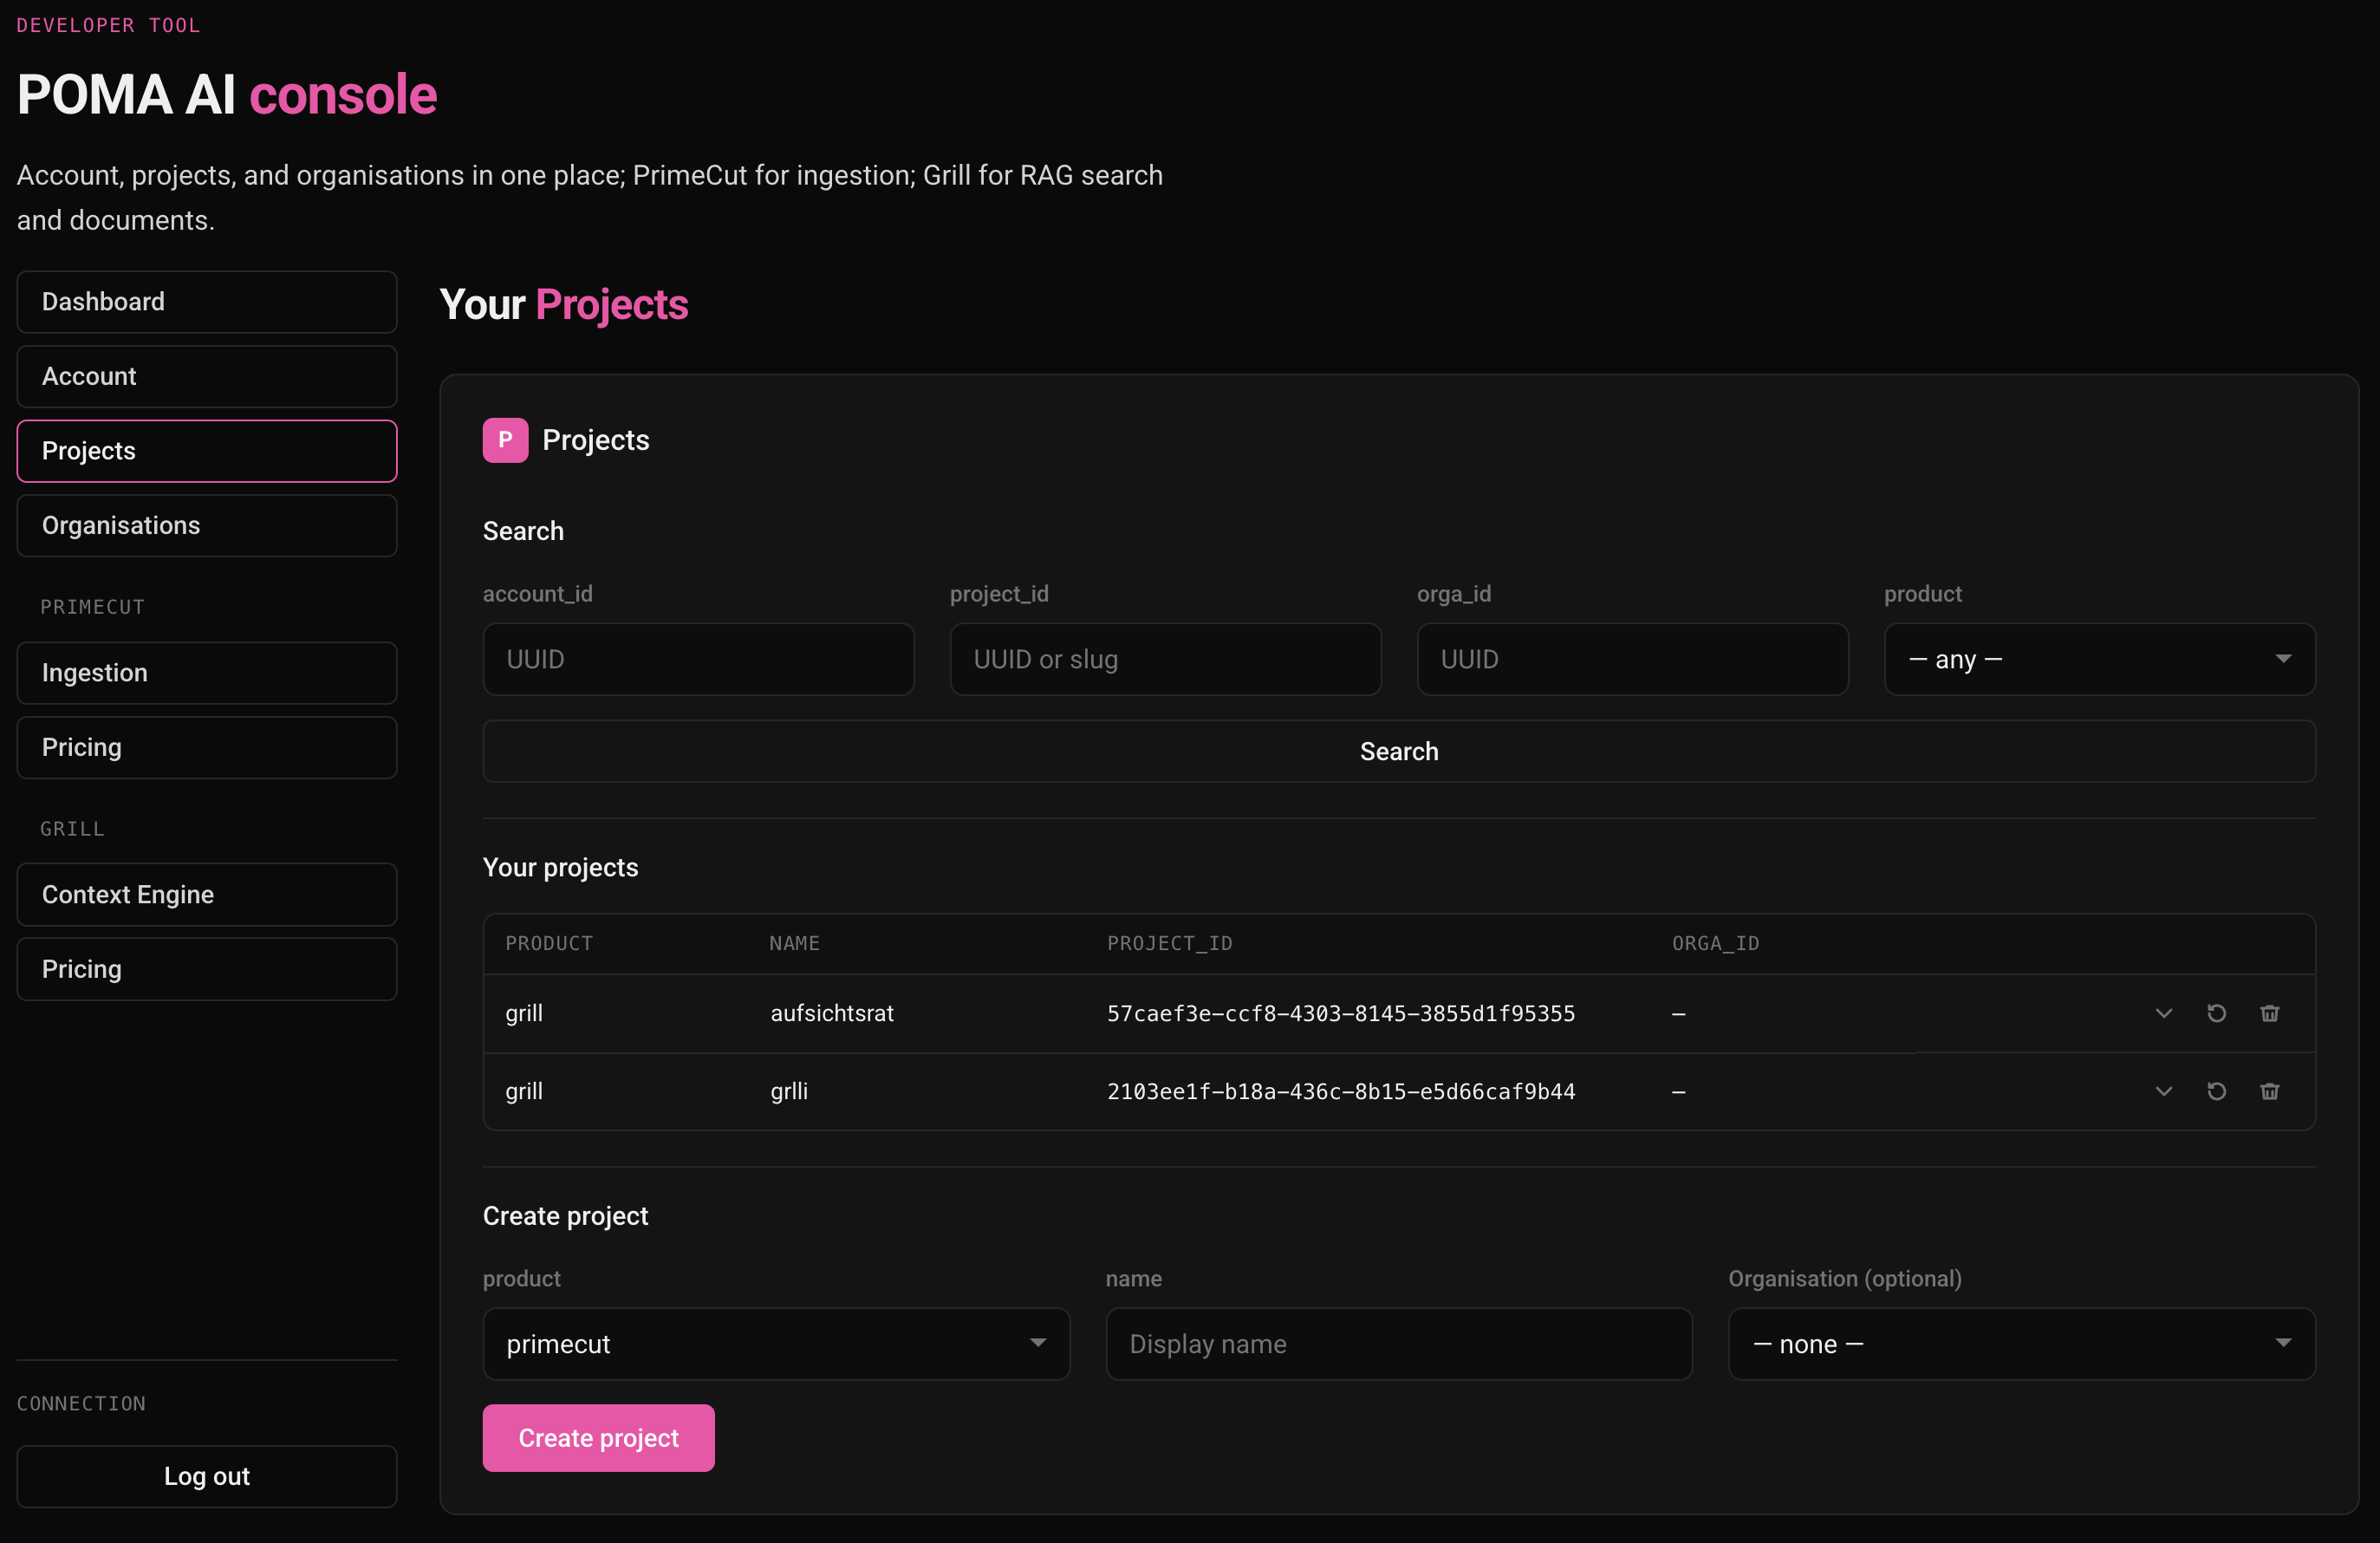The width and height of the screenshot is (2380, 1543).
Task: Click grill product cell in aufsichtsrat row
Action: pos(524,1013)
